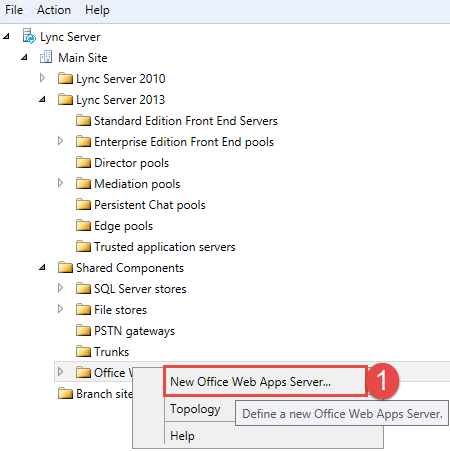This screenshot has width=450, height=451.
Task: Collapse the Lync Server root node
Action: tap(7, 36)
